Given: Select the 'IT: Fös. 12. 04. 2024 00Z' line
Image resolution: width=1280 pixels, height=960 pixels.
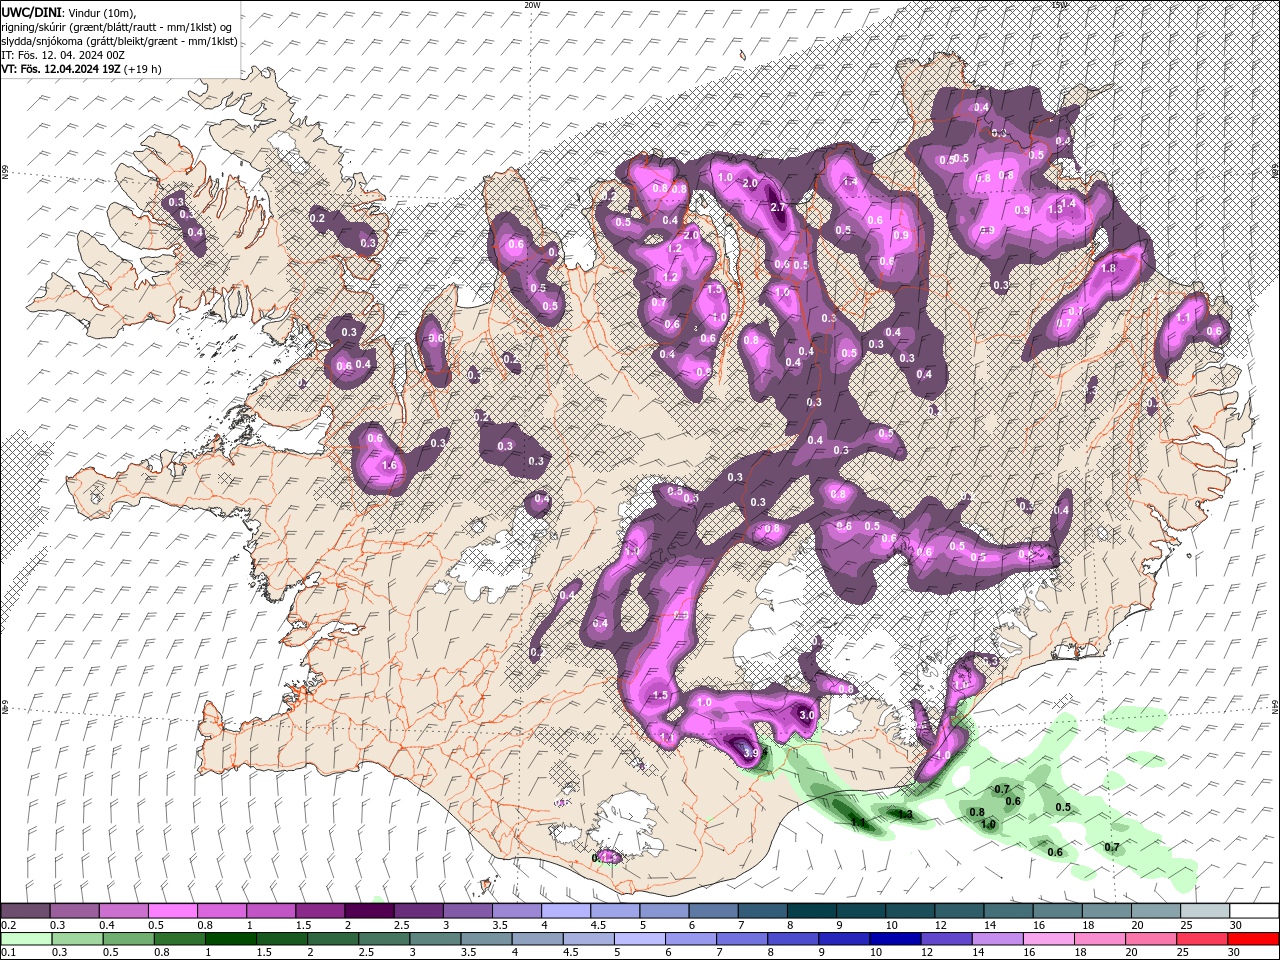Looking at the screenshot, I should (x=65, y=54).
